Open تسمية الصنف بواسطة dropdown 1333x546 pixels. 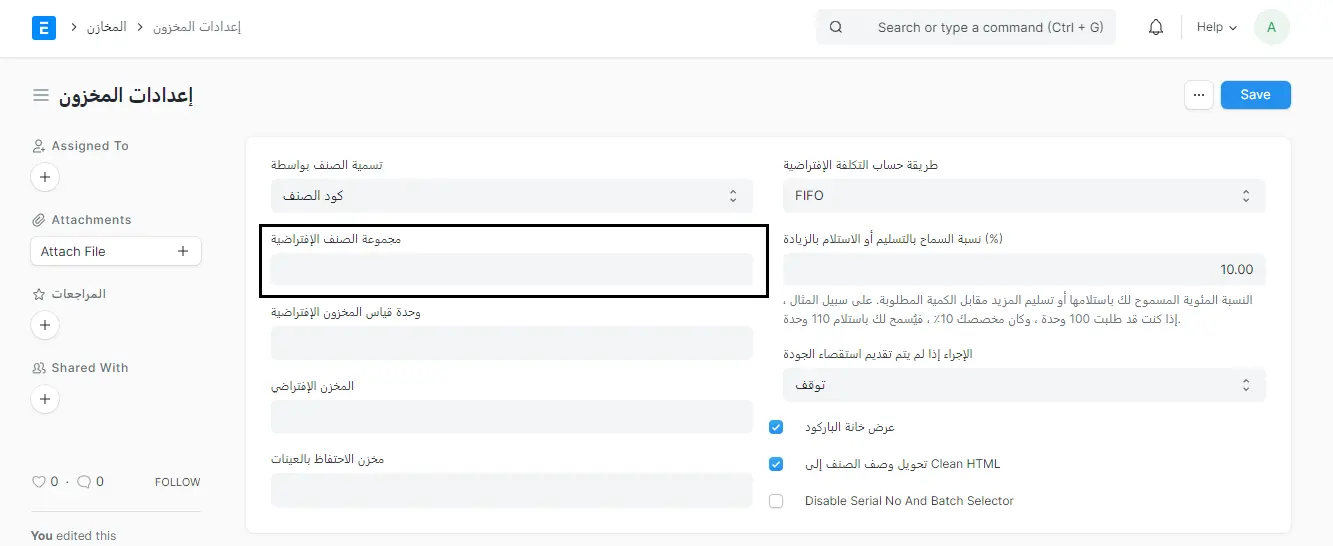coord(512,196)
